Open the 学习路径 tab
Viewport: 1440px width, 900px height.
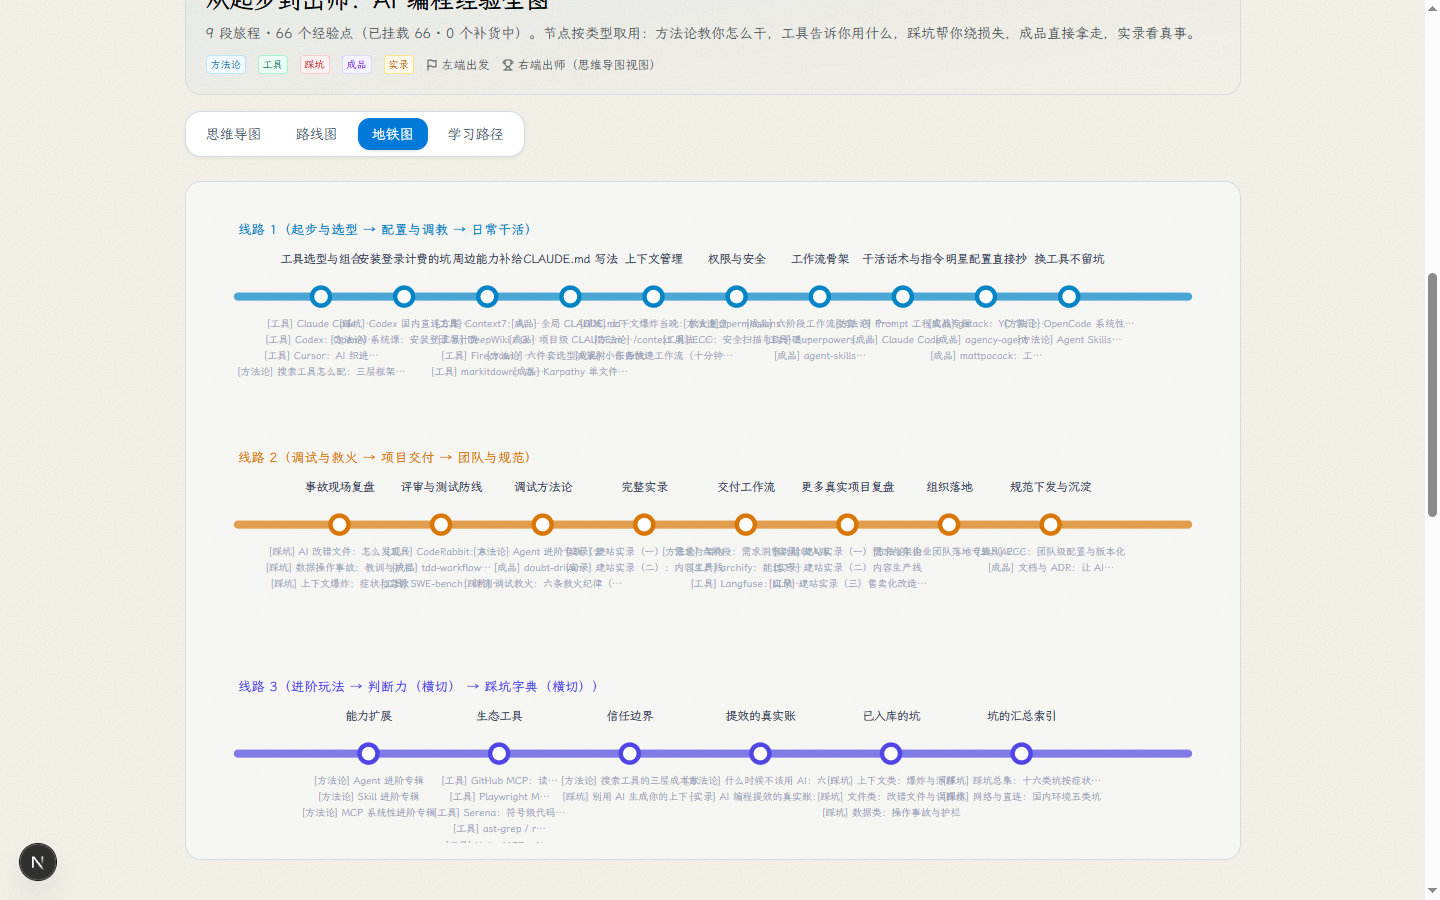(x=476, y=134)
